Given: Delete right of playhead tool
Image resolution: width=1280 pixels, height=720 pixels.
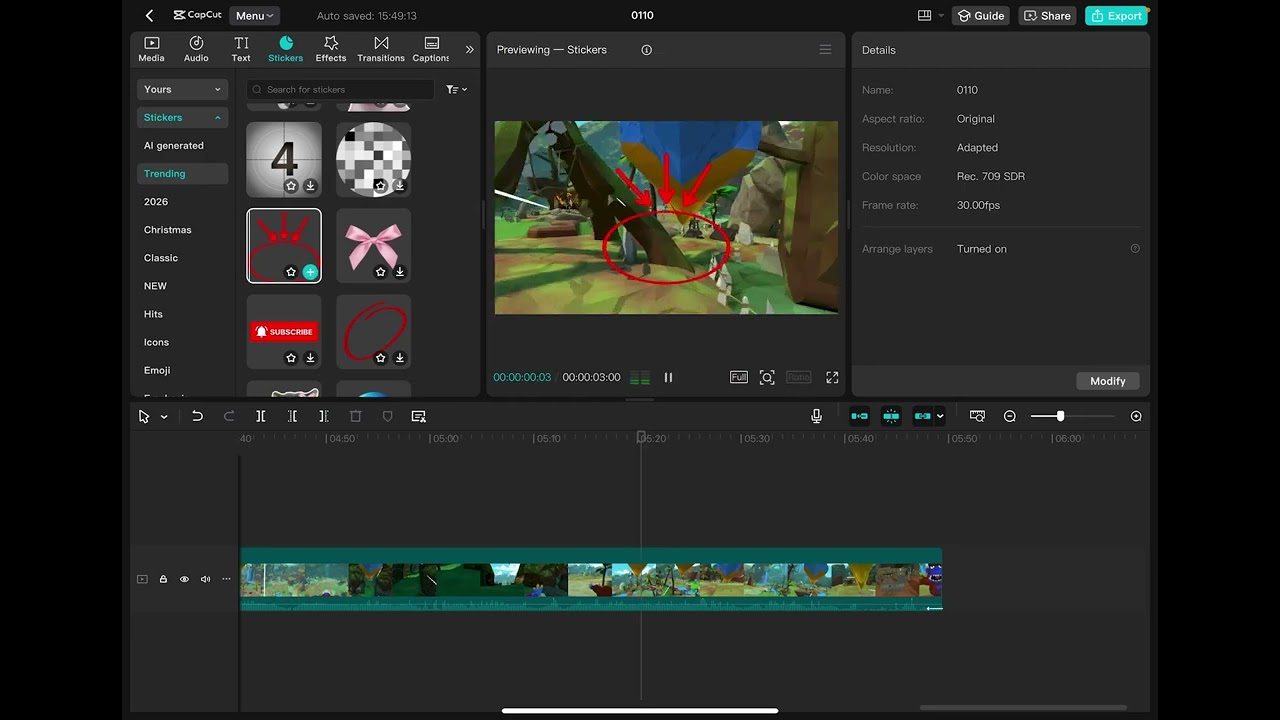Looking at the screenshot, I should click(324, 417).
